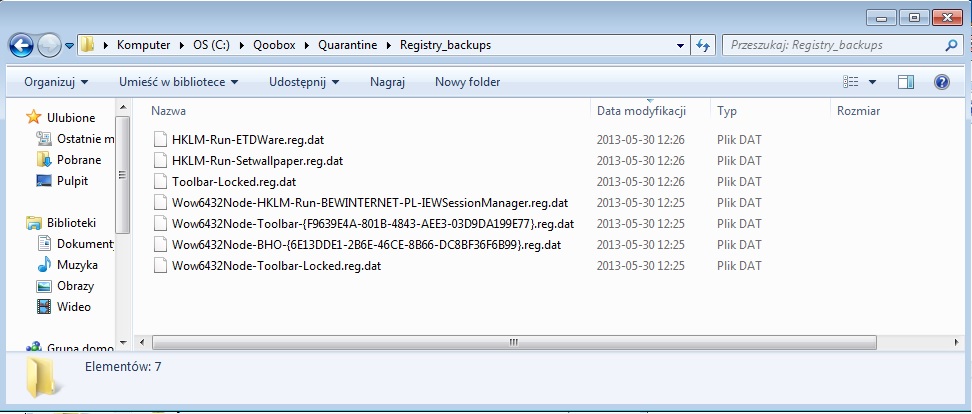Open Dokumenty library in sidebar

[x=86, y=244]
